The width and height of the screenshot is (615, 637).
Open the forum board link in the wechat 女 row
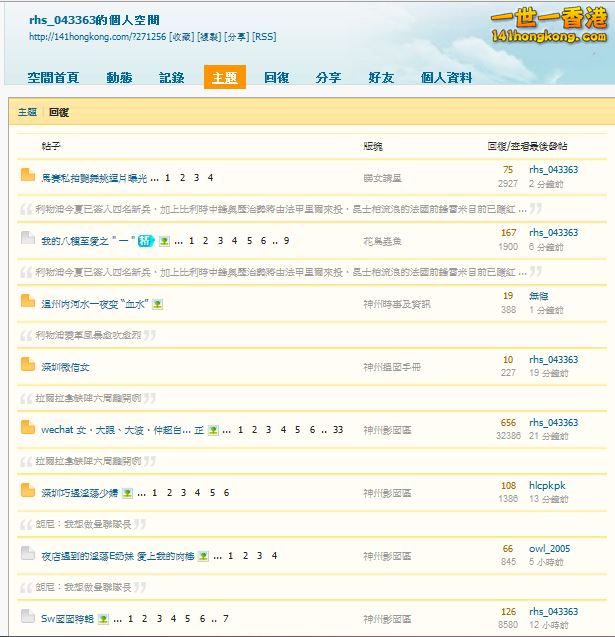[387, 430]
